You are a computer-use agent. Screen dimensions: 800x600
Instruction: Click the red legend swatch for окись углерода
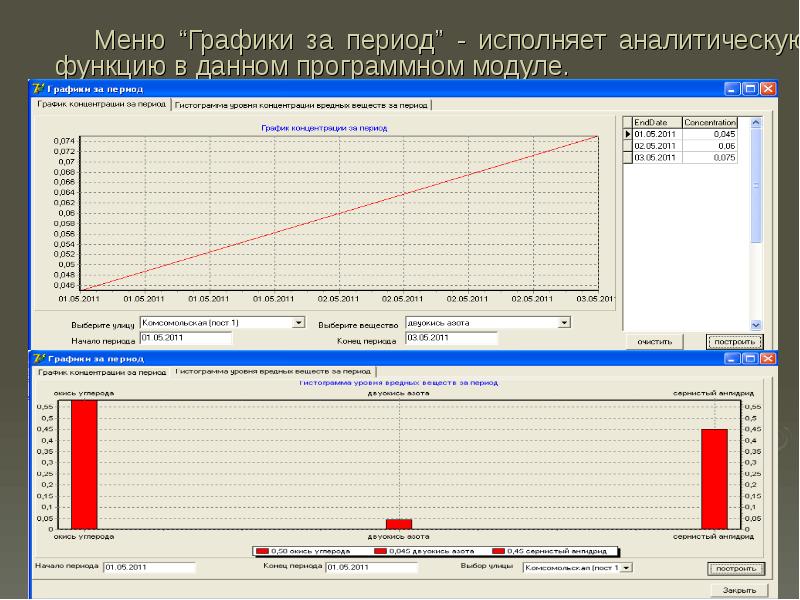(x=263, y=551)
